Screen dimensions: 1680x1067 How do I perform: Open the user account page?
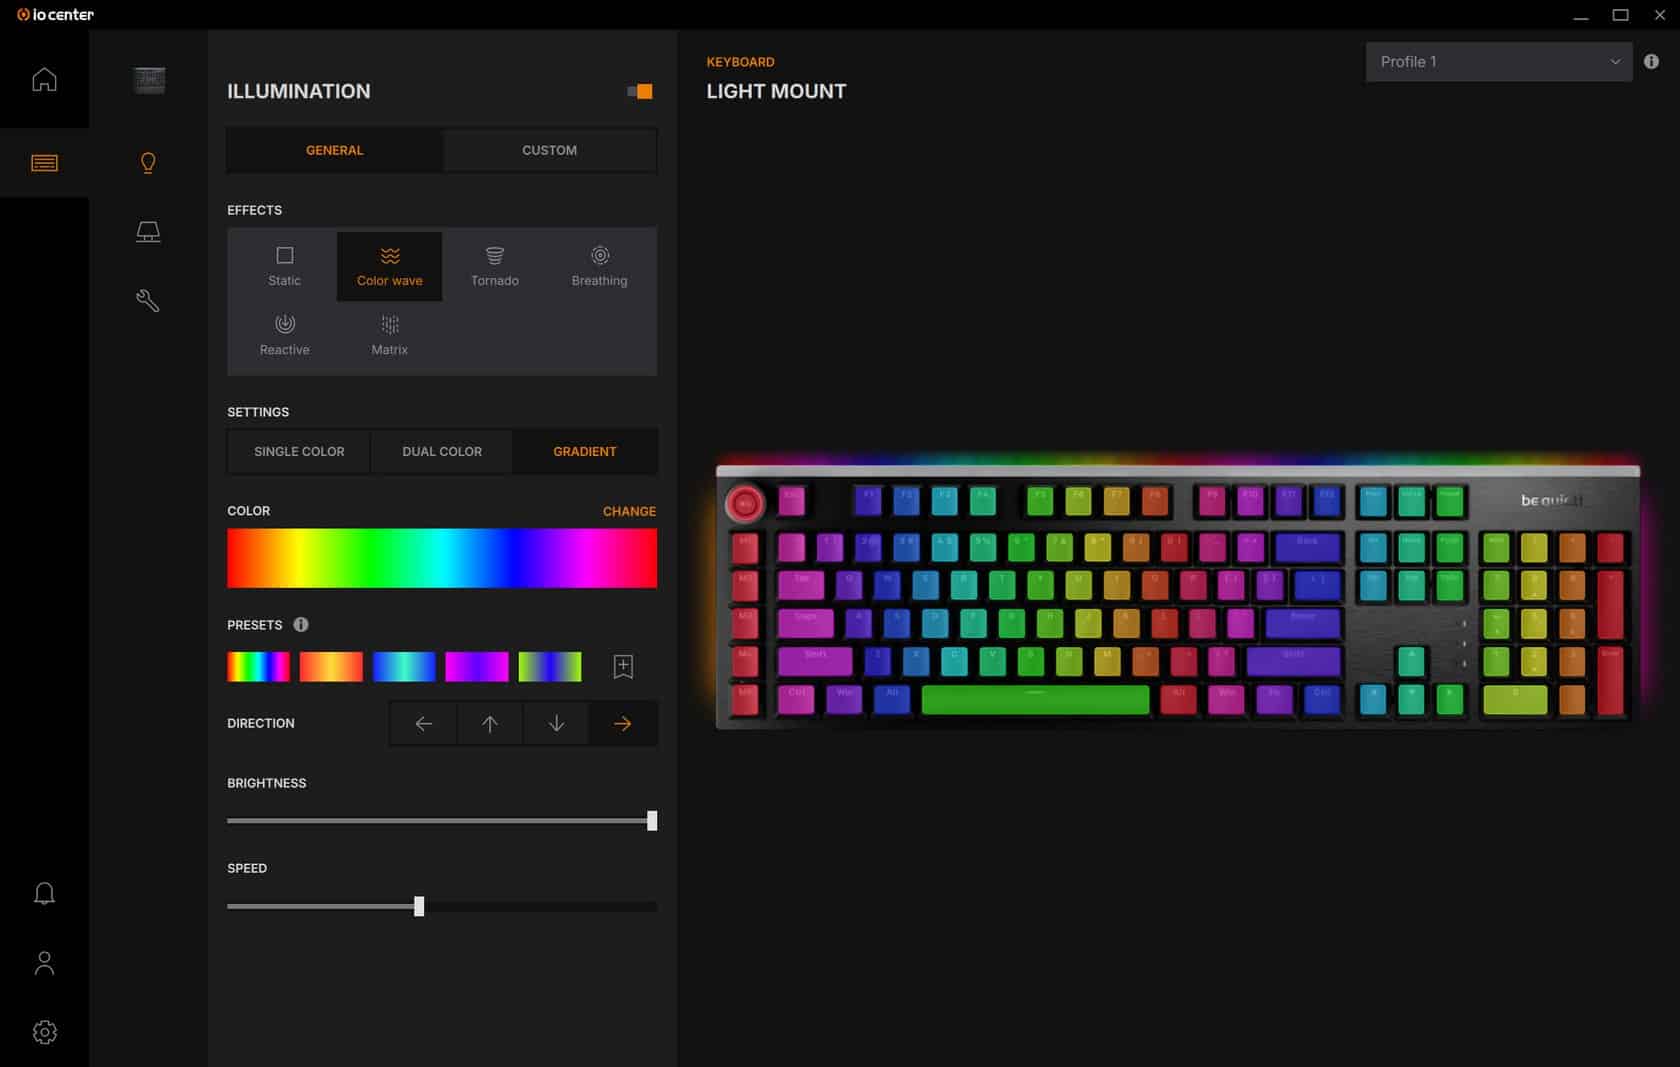coord(44,963)
